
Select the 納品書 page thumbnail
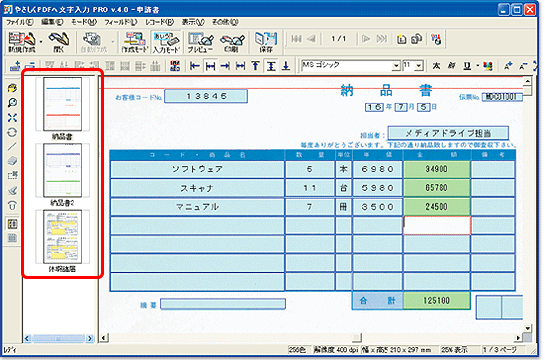[x=63, y=104]
